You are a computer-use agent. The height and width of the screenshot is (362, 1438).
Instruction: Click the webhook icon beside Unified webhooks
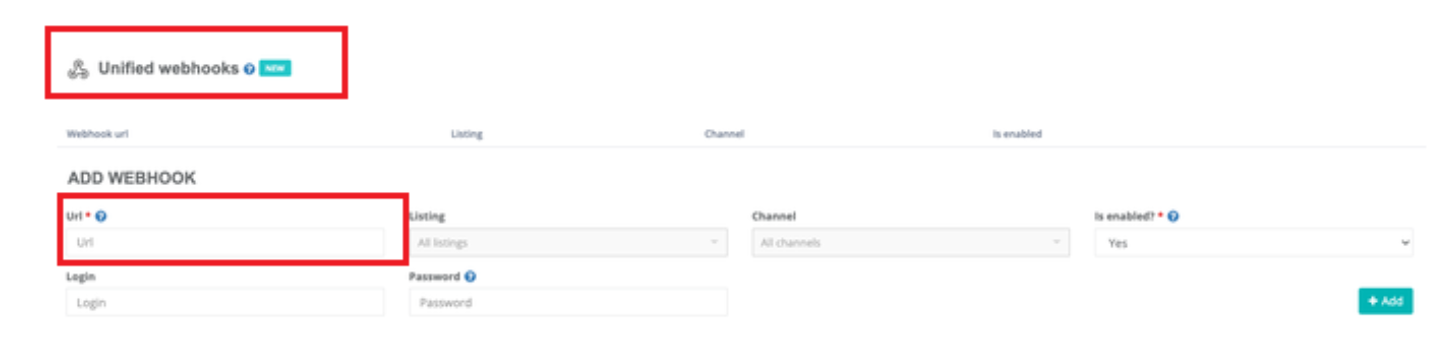(x=77, y=69)
